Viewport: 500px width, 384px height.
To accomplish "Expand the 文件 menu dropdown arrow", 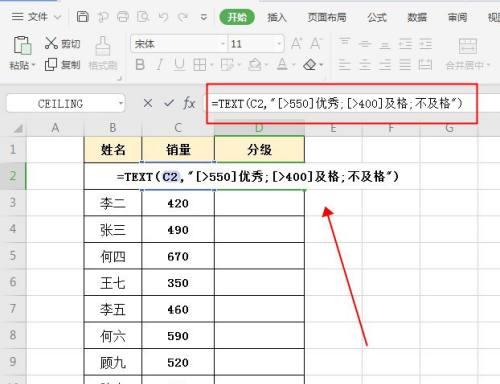I will (58, 17).
